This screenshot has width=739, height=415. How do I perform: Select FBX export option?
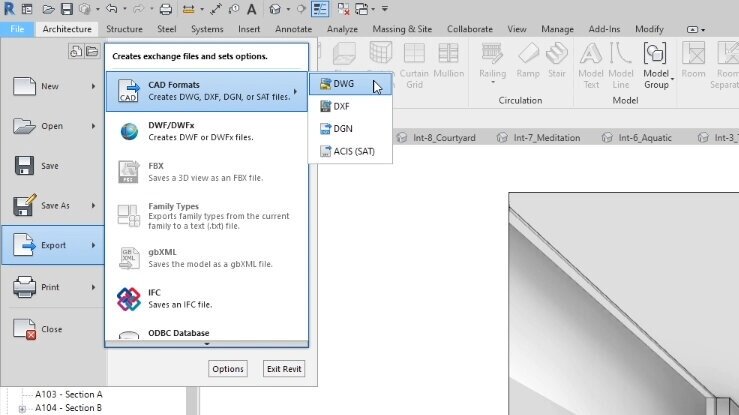point(207,172)
